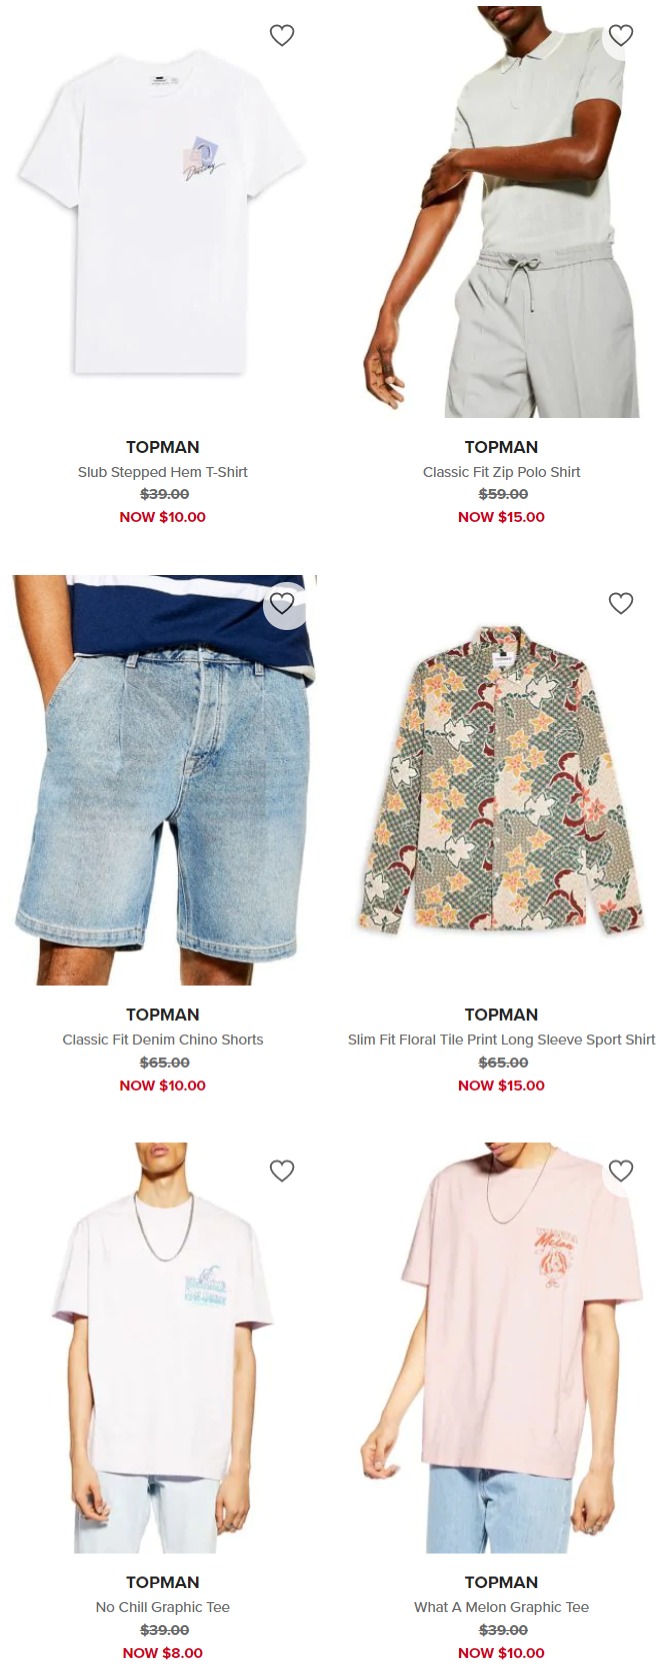Click the NOW $8.00 sale price
Image resolution: width=657 pixels, height=1680 pixels.
163,1653
